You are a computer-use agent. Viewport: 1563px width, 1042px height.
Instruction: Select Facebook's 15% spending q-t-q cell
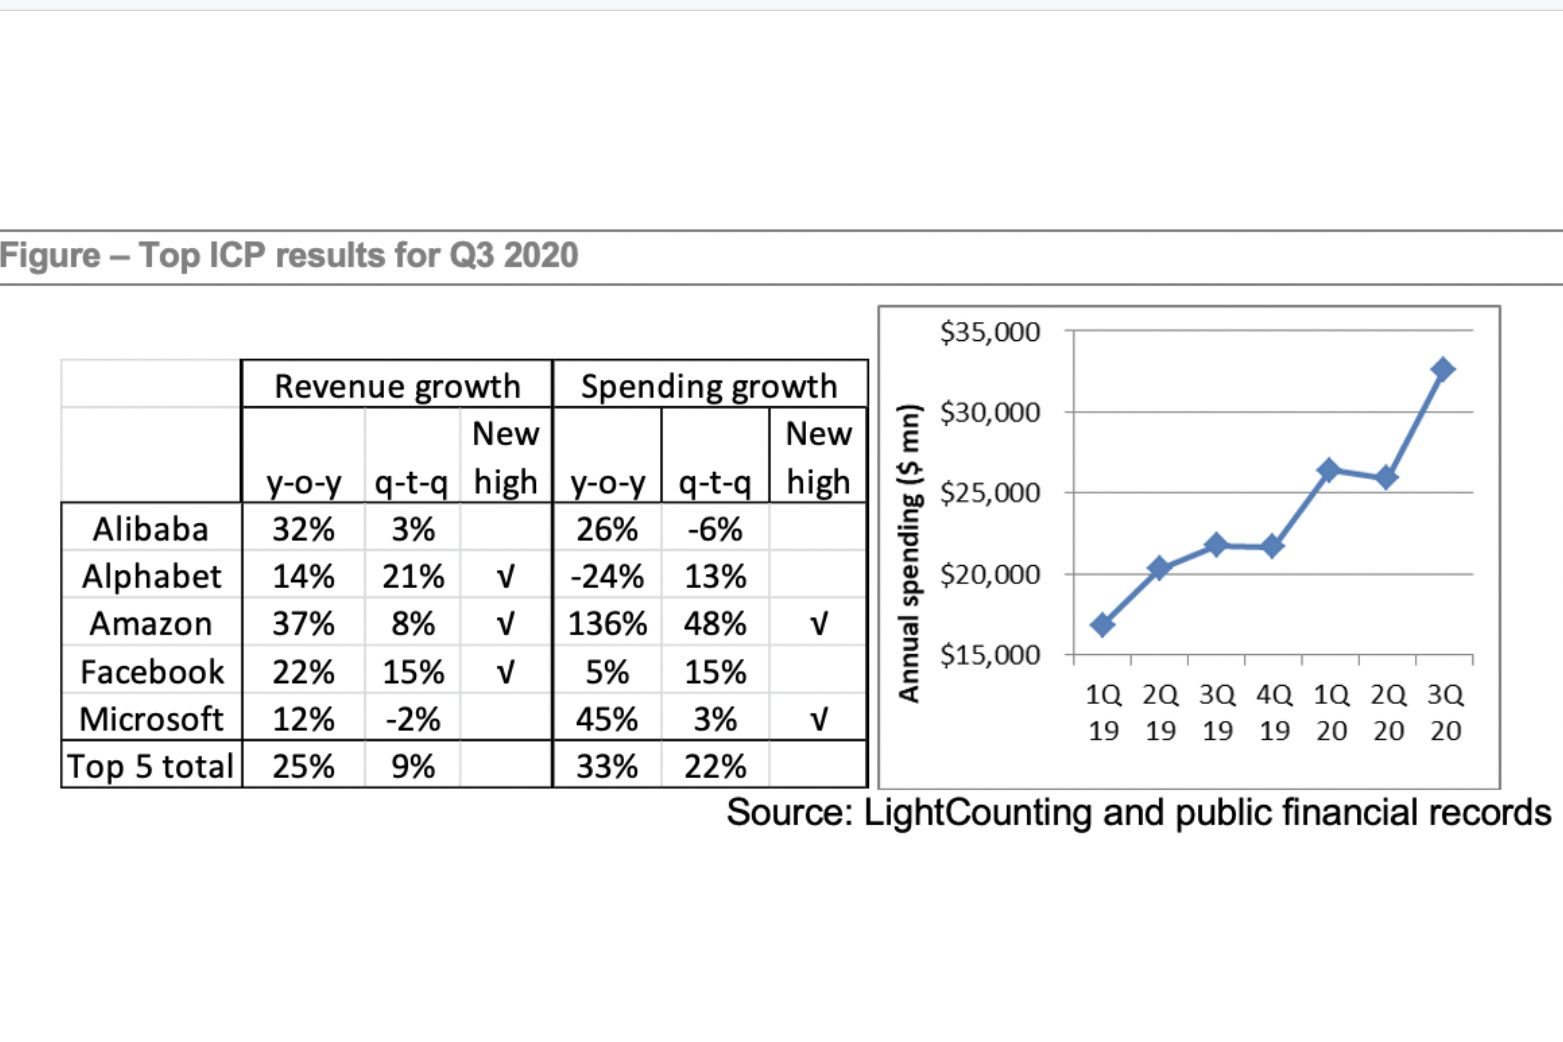pyautogui.click(x=715, y=671)
